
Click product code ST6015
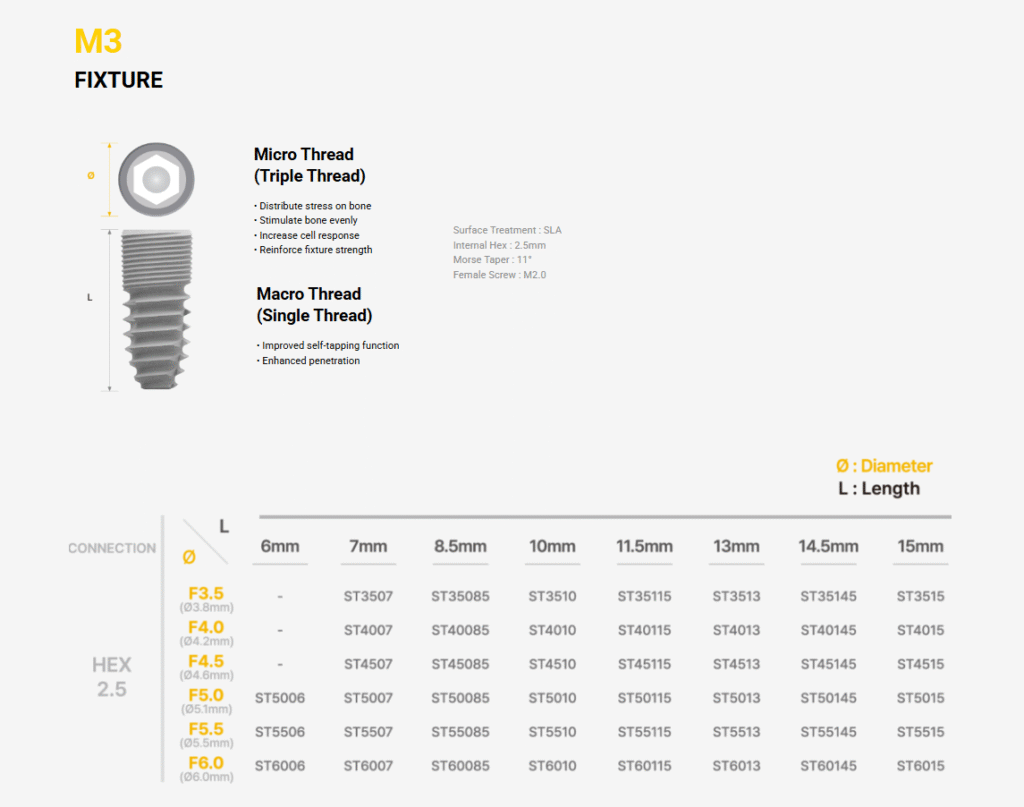920,766
